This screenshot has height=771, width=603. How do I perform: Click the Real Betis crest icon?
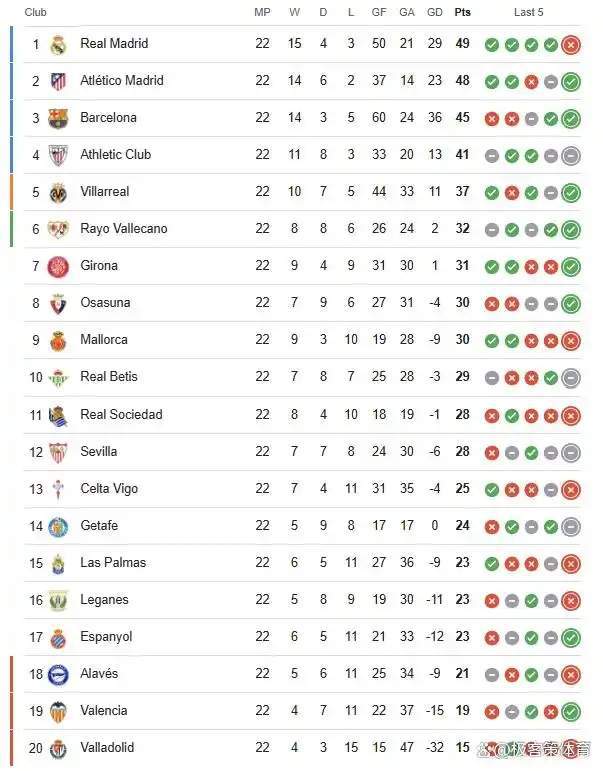click(x=58, y=377)
